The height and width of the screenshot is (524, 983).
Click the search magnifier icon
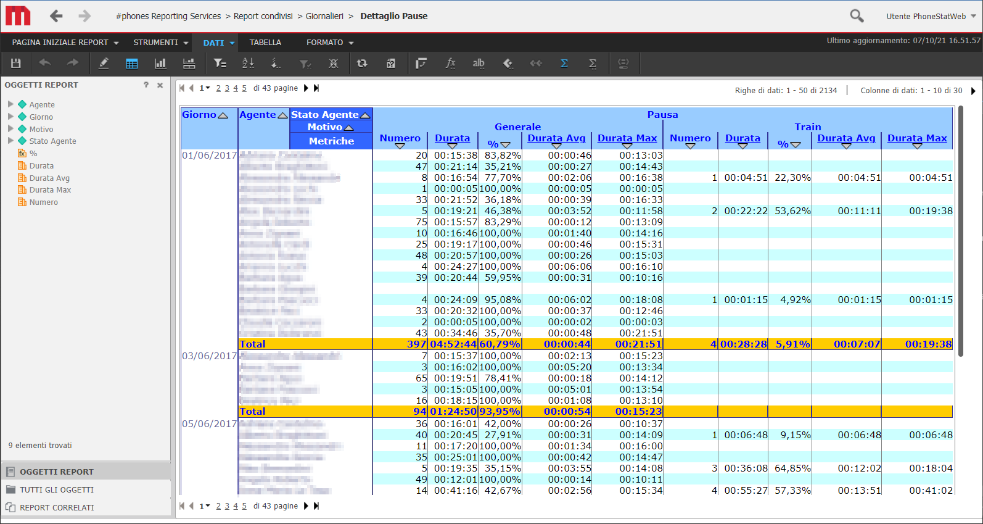(856, 16)
